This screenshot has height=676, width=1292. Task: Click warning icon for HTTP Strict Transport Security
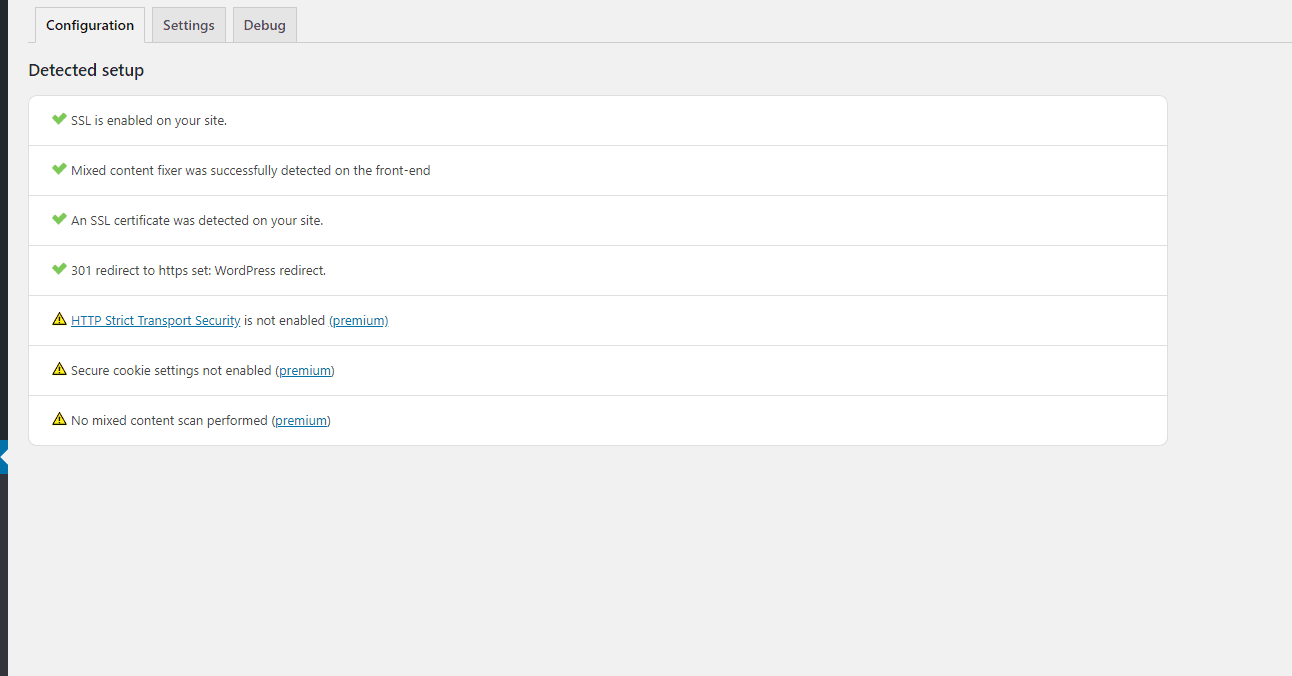[59, 320]
